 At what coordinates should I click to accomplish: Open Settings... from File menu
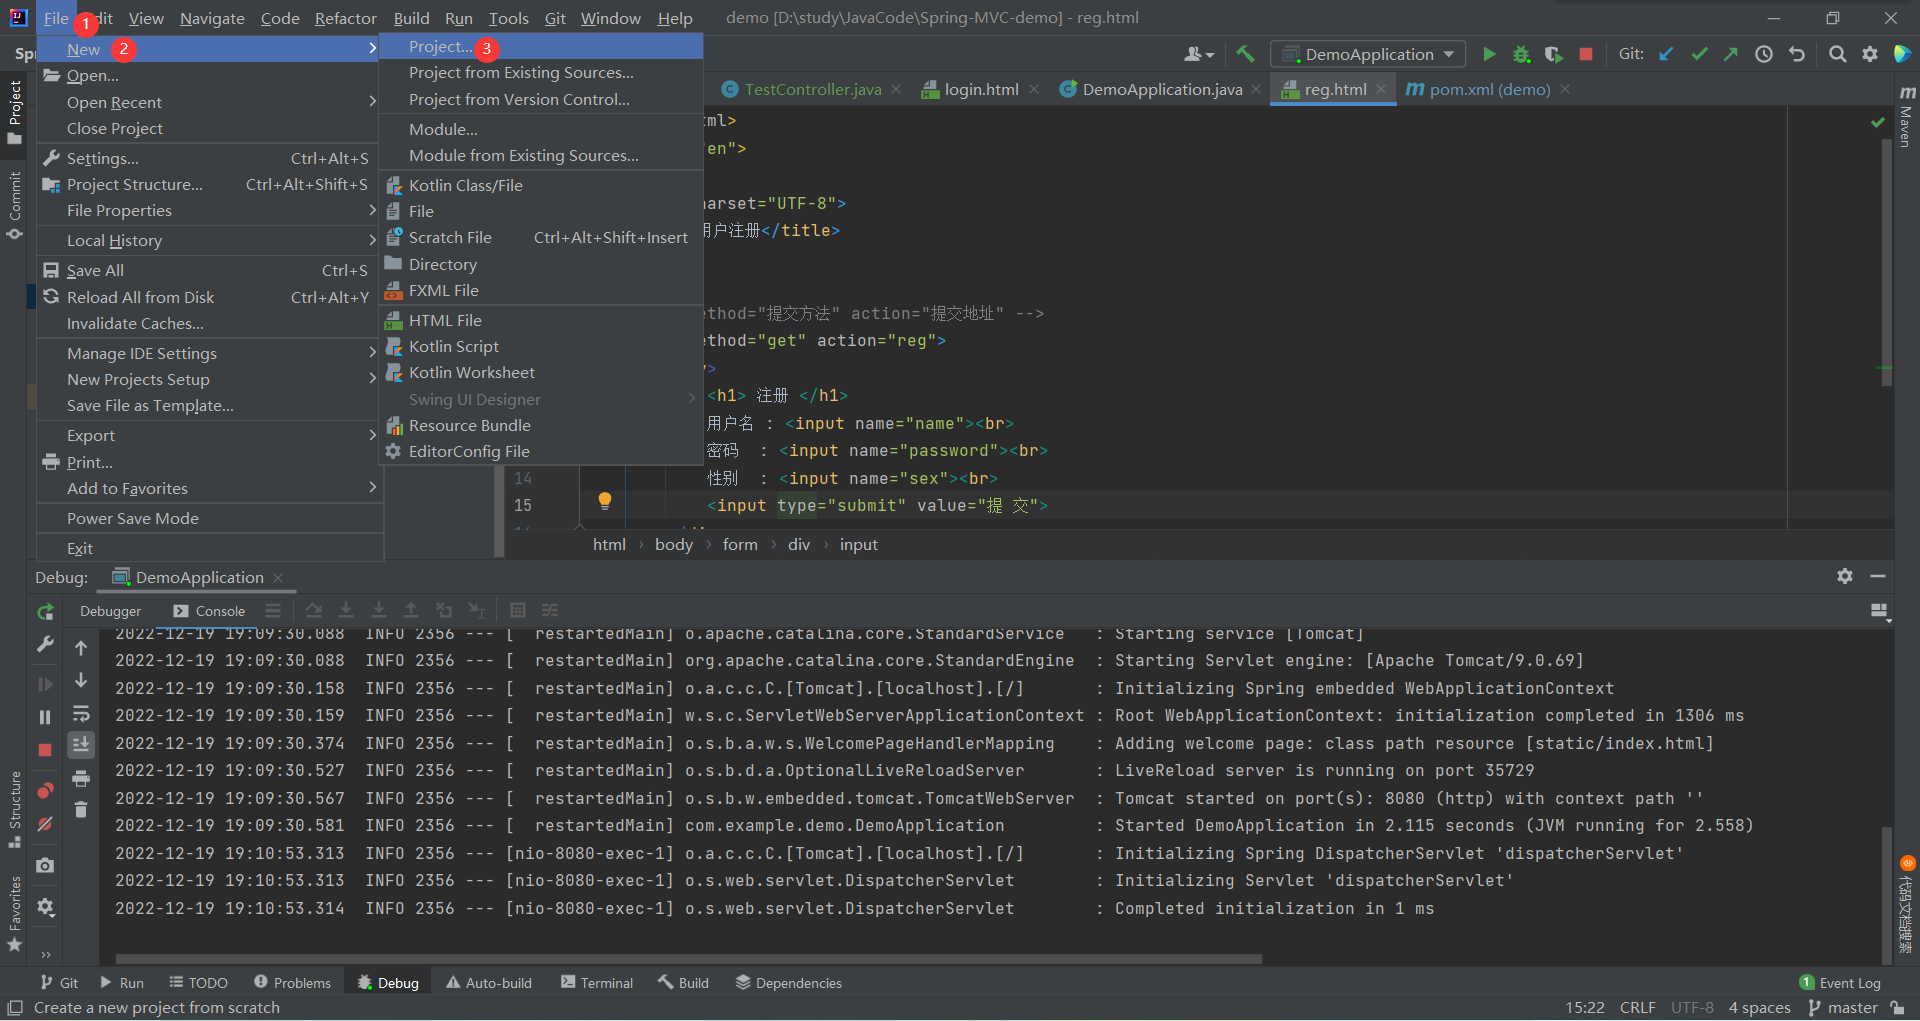[x=210, y=158]
